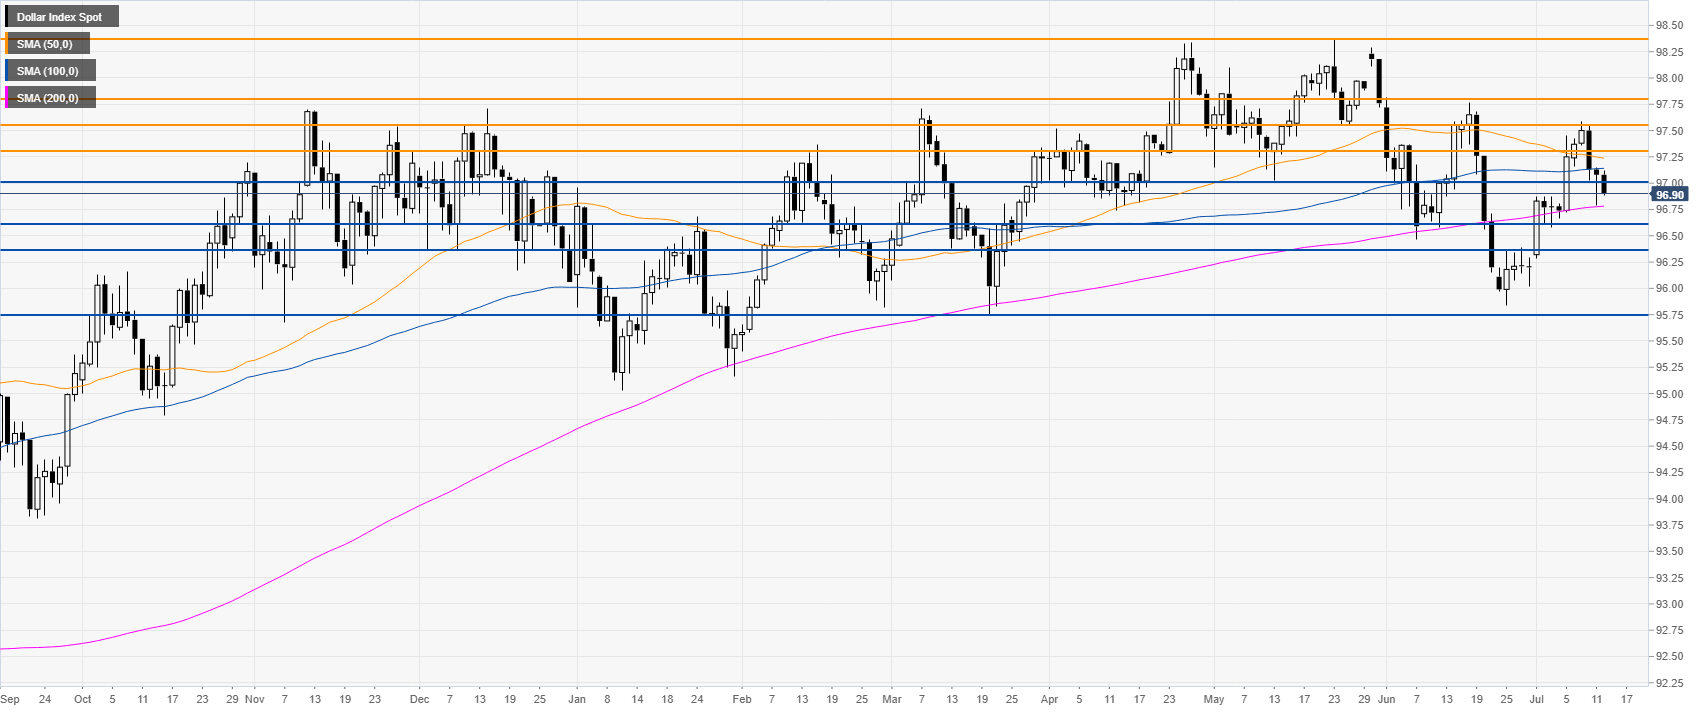Click the 100.00-level 97.00 price axis label
Image resolution: width=1707 pixels, height=712 pixels.
click(x=1669, y=183)
